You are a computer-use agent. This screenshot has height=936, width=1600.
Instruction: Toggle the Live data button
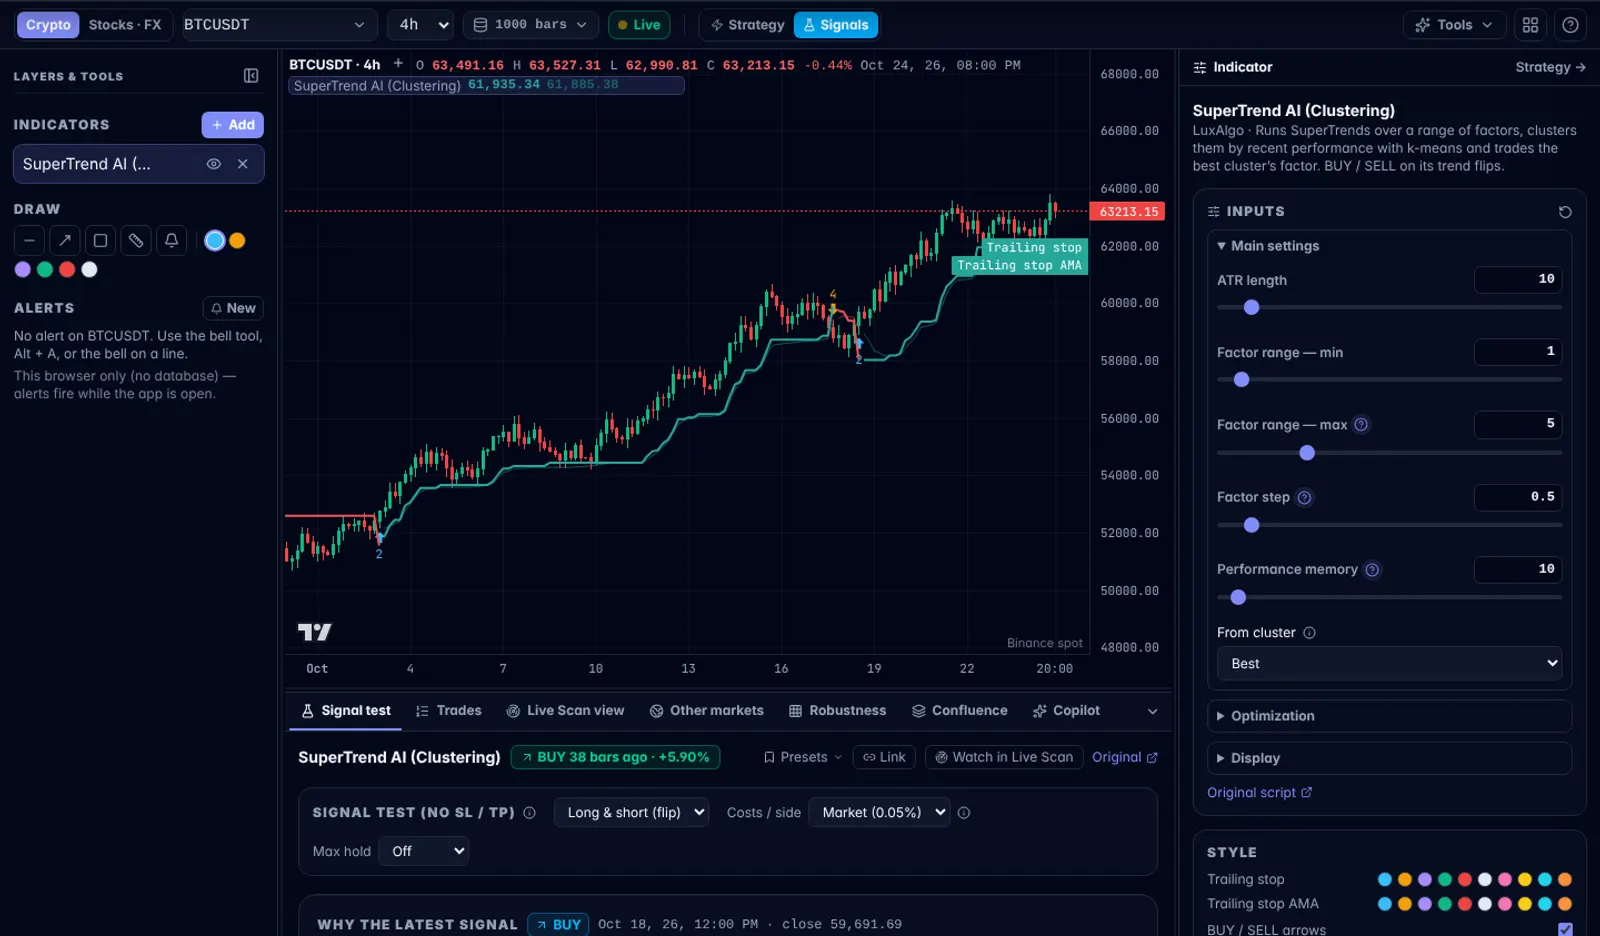[639, 25]
